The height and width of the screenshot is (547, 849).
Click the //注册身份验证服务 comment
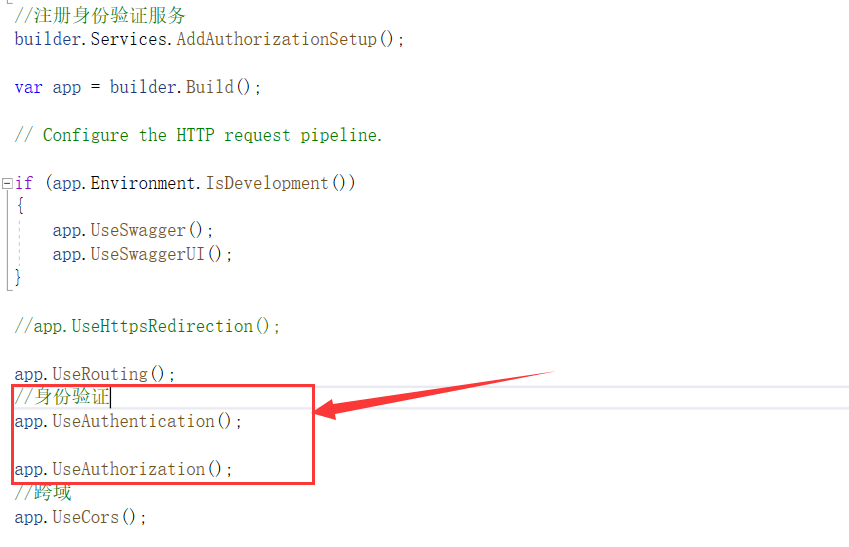point(100,15)
